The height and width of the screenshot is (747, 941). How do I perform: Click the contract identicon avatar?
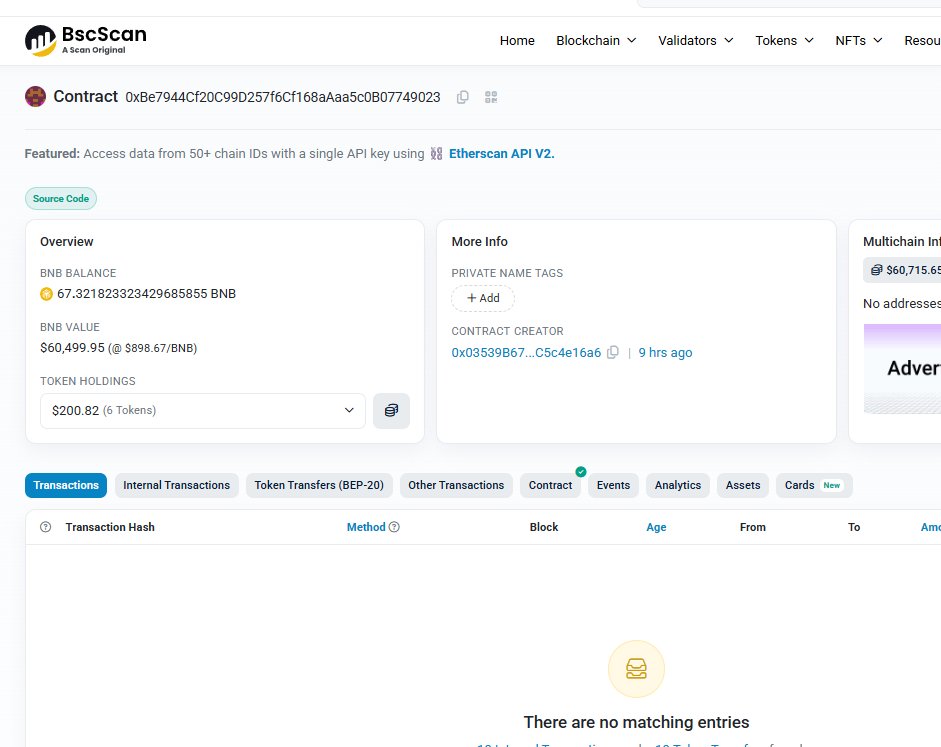point(35,97)
